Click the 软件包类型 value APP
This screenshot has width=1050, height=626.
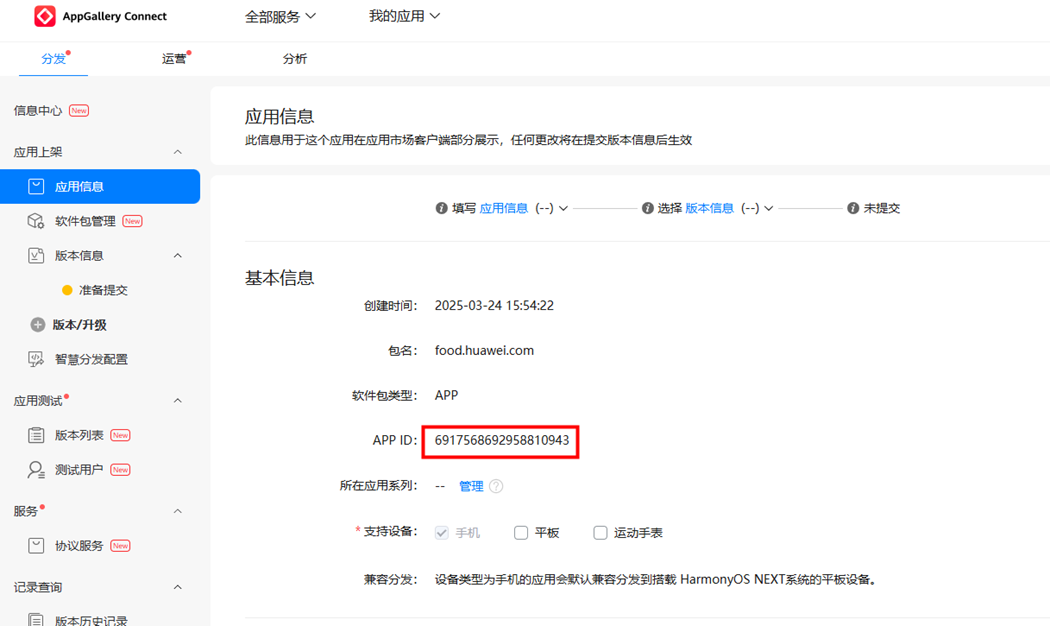click(446, 395)
